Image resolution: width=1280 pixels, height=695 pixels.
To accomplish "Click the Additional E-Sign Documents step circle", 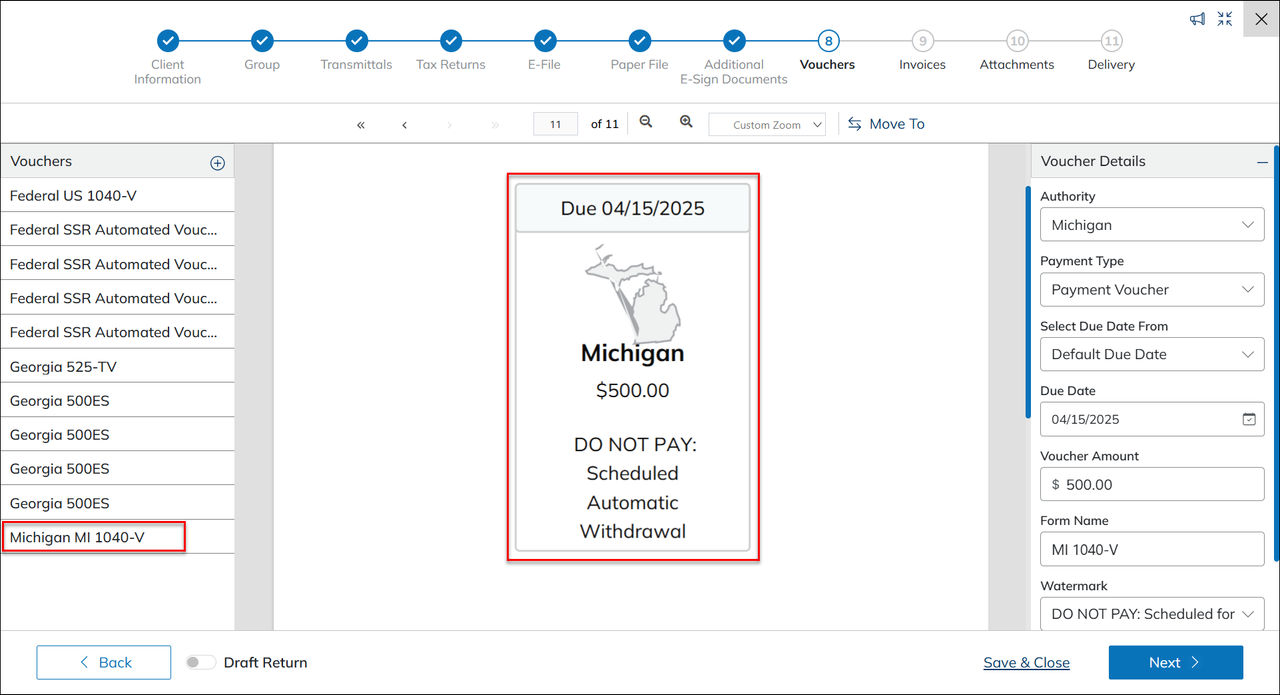I will pyautogui.click(x=734, y=41).
